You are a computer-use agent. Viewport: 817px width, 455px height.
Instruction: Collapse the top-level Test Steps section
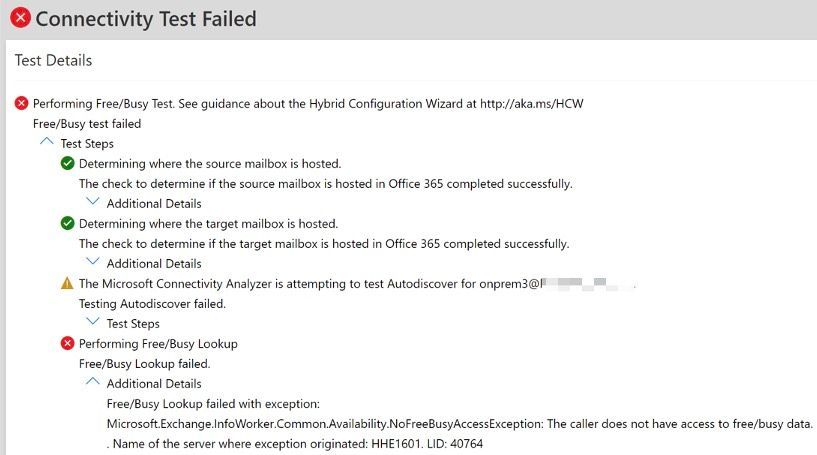point(45,143)
